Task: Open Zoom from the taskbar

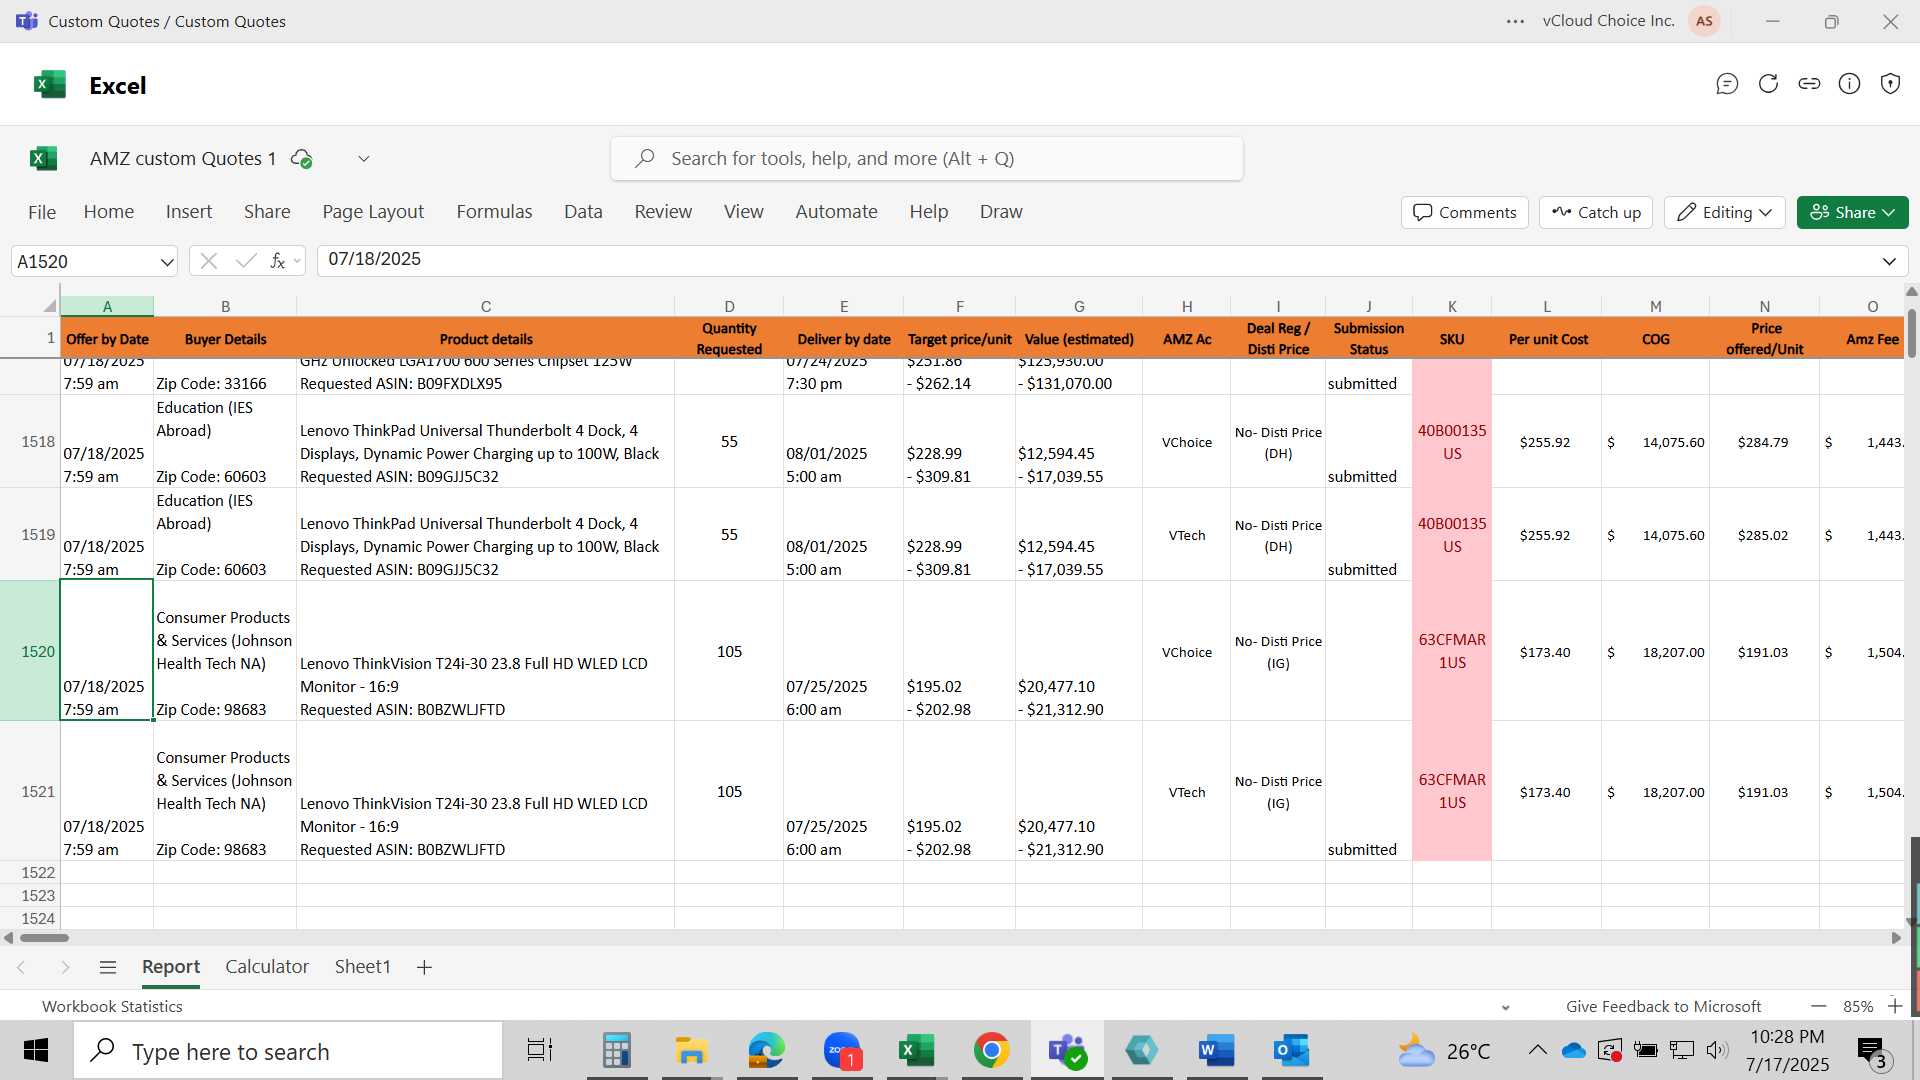Action: [842, 1051]
